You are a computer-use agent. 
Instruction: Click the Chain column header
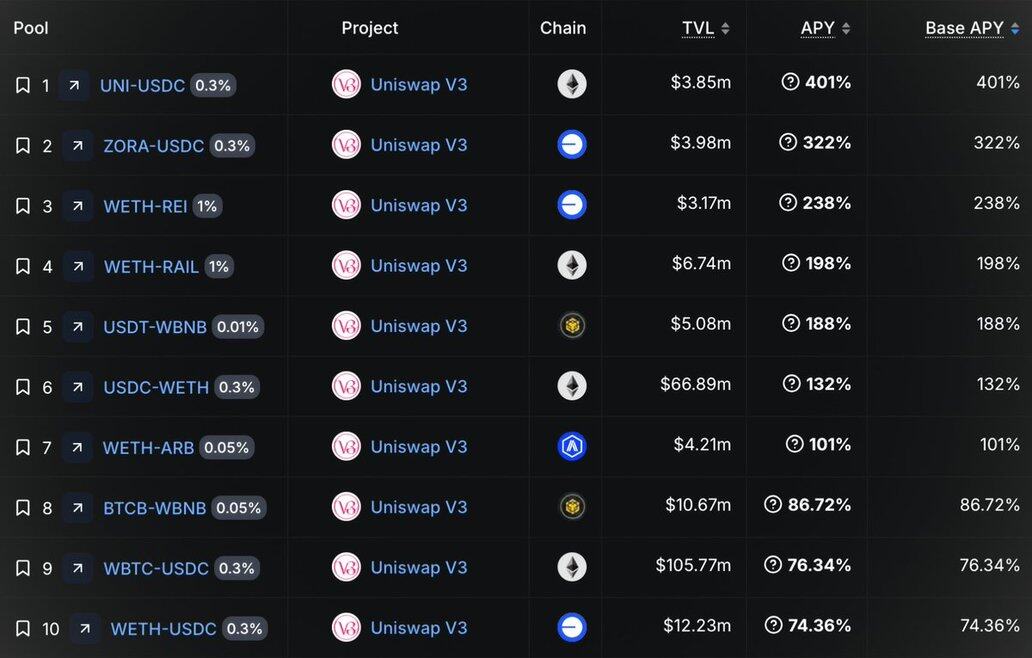coord(563,28)
